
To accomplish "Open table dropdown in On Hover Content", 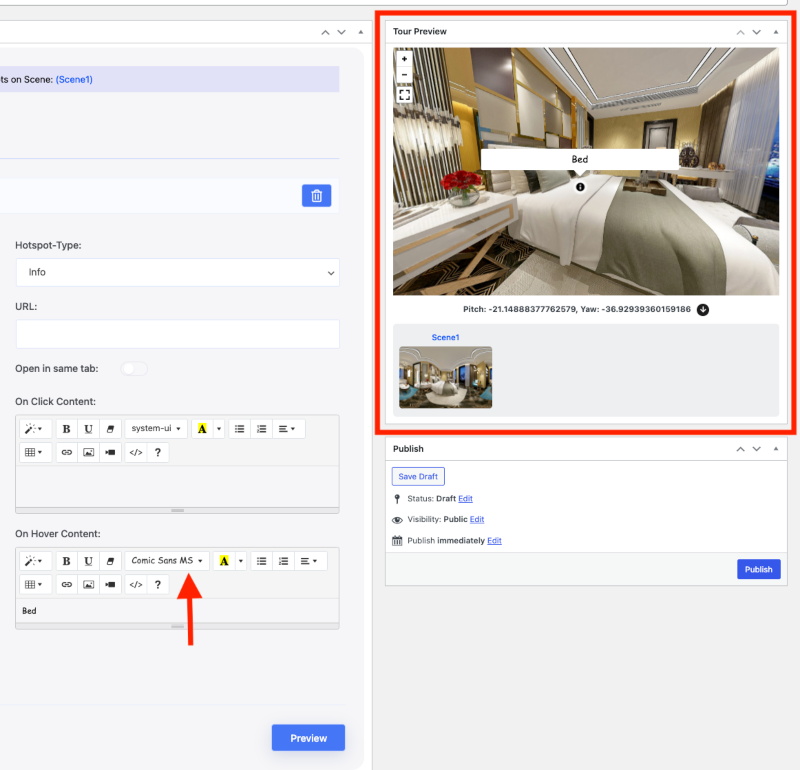I will [x=34, y=584].
